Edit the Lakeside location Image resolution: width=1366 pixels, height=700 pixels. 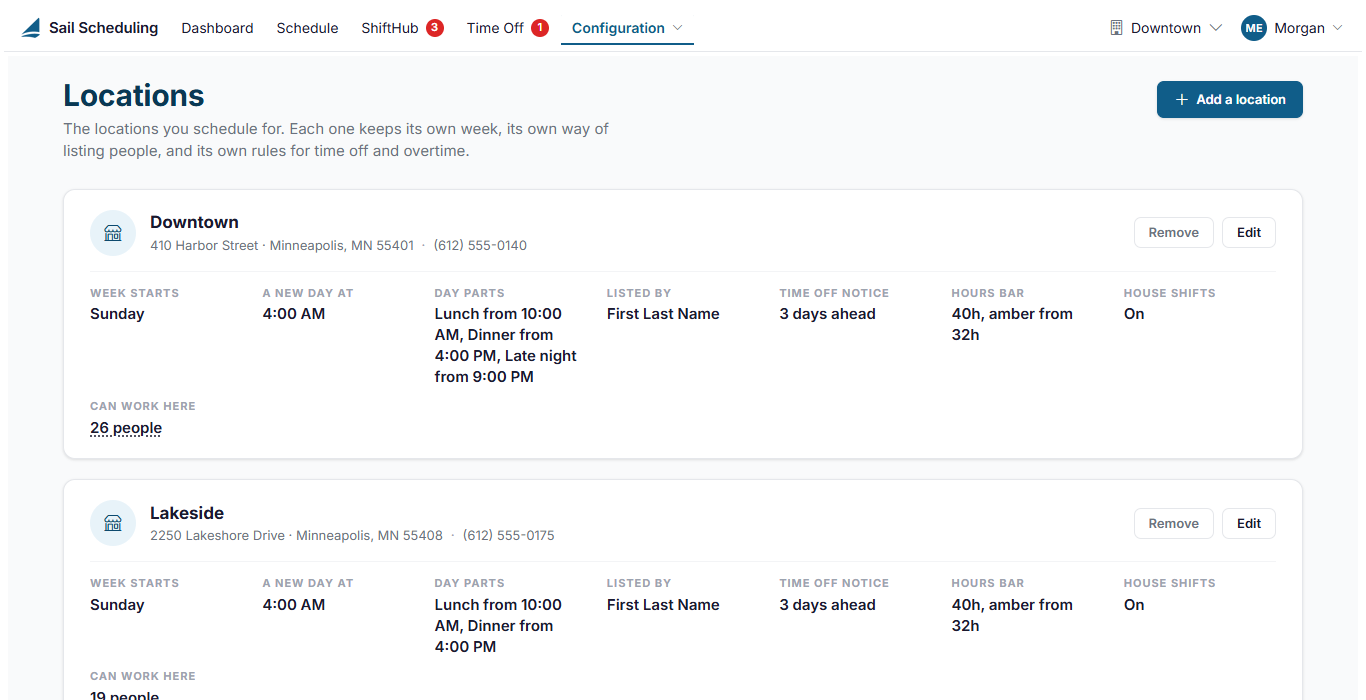point(1249,523)
